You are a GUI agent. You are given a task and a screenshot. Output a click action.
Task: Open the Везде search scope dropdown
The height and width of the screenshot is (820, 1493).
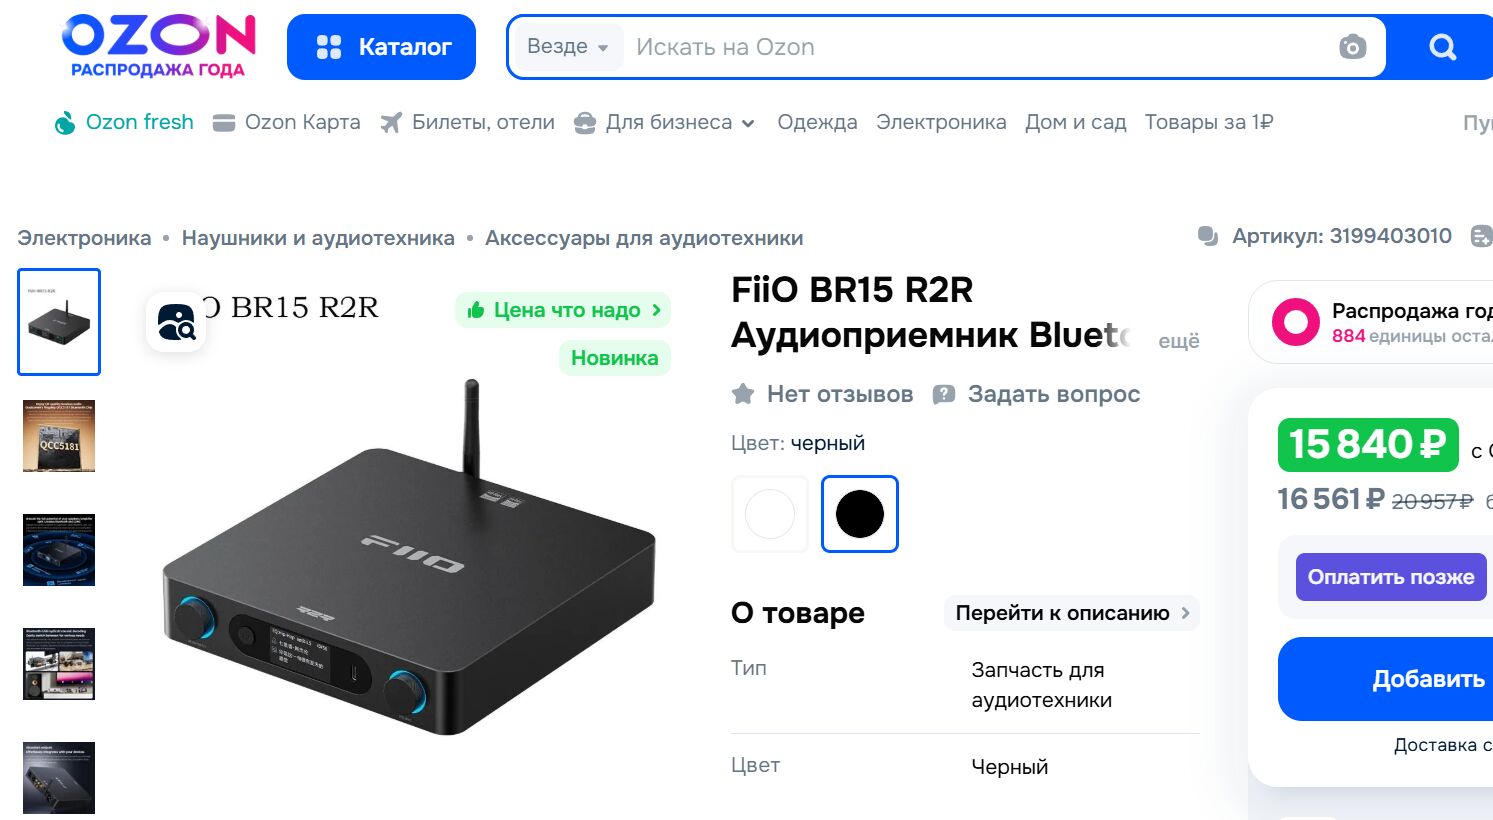pyautogui.click(x=567, y=47)
